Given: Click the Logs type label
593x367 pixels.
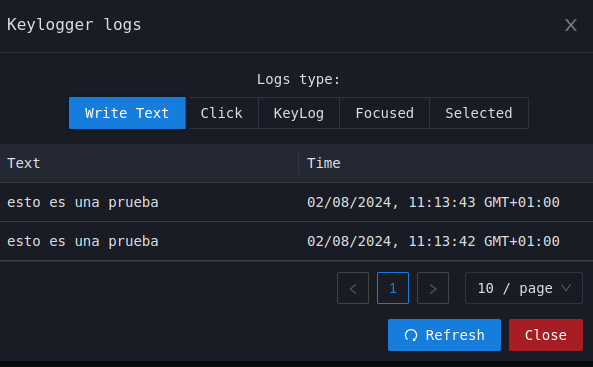Looking at the screenshot, I should click(298, 79).
